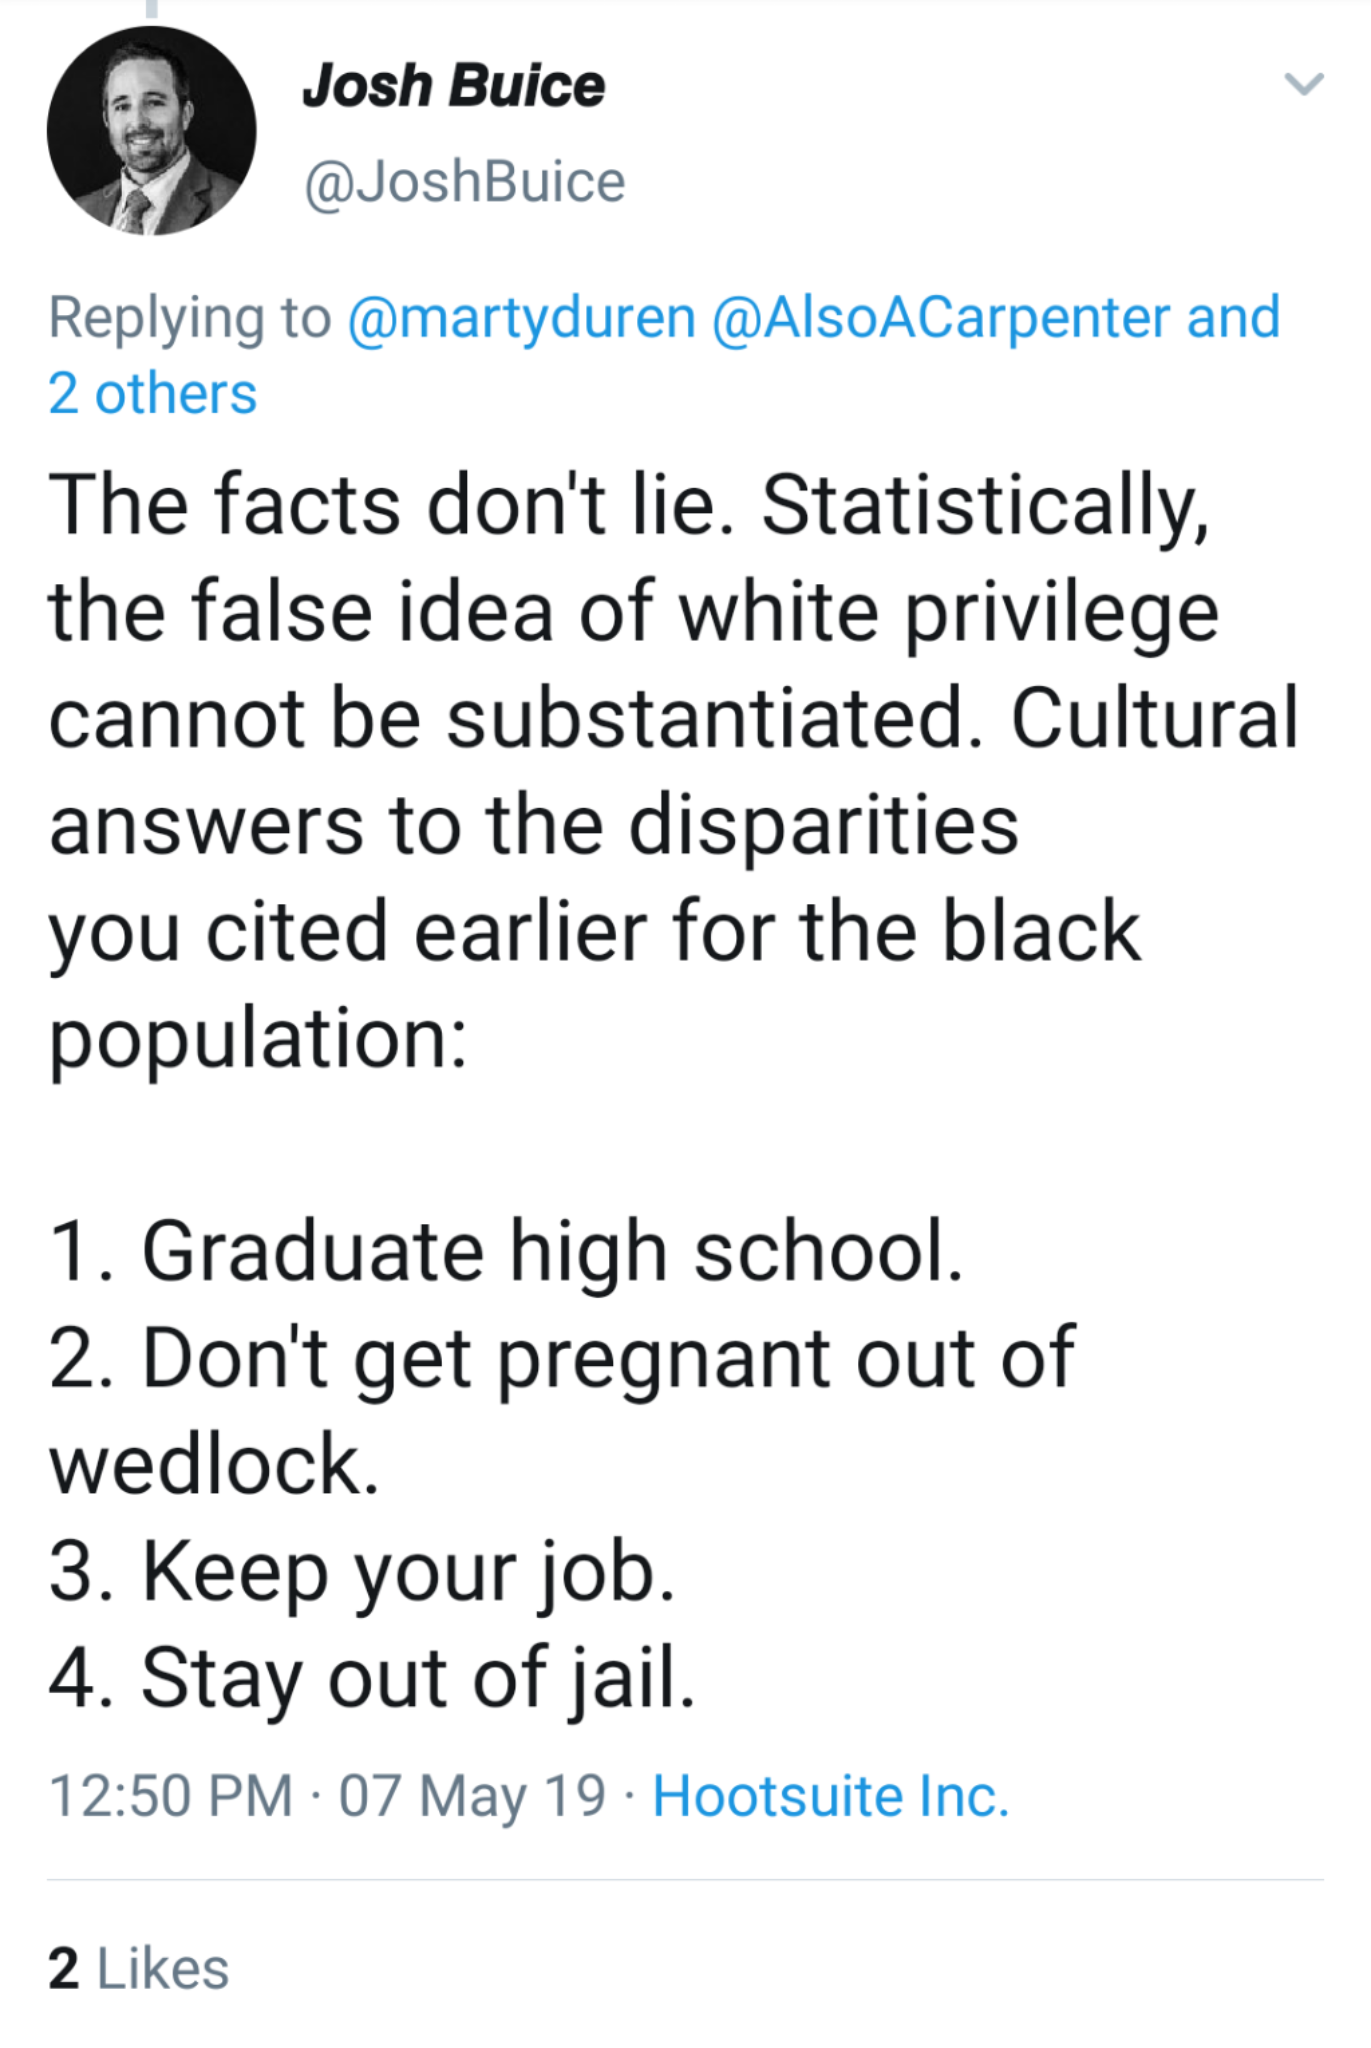Image resolution: width=1371 pixels, height=2048 pixels.
Task: Click the Hootsuite Inc. source link
Action: [x=830, y=1795]
